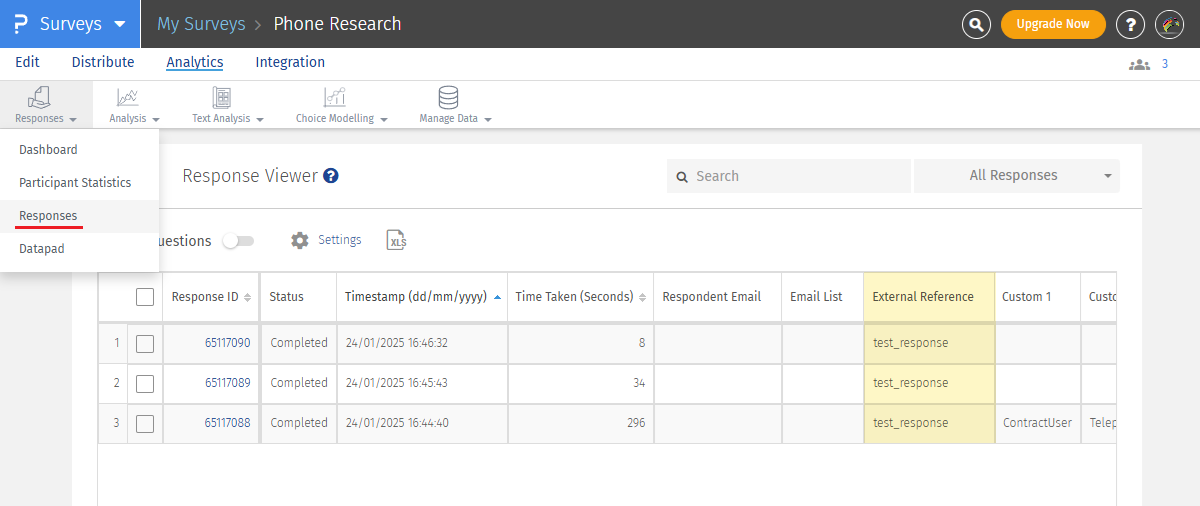Select all responses with header checkbox
Image resolution: width=1200 pixels, height=506 pixels.
pyautogui.click(x=145, y=297)
